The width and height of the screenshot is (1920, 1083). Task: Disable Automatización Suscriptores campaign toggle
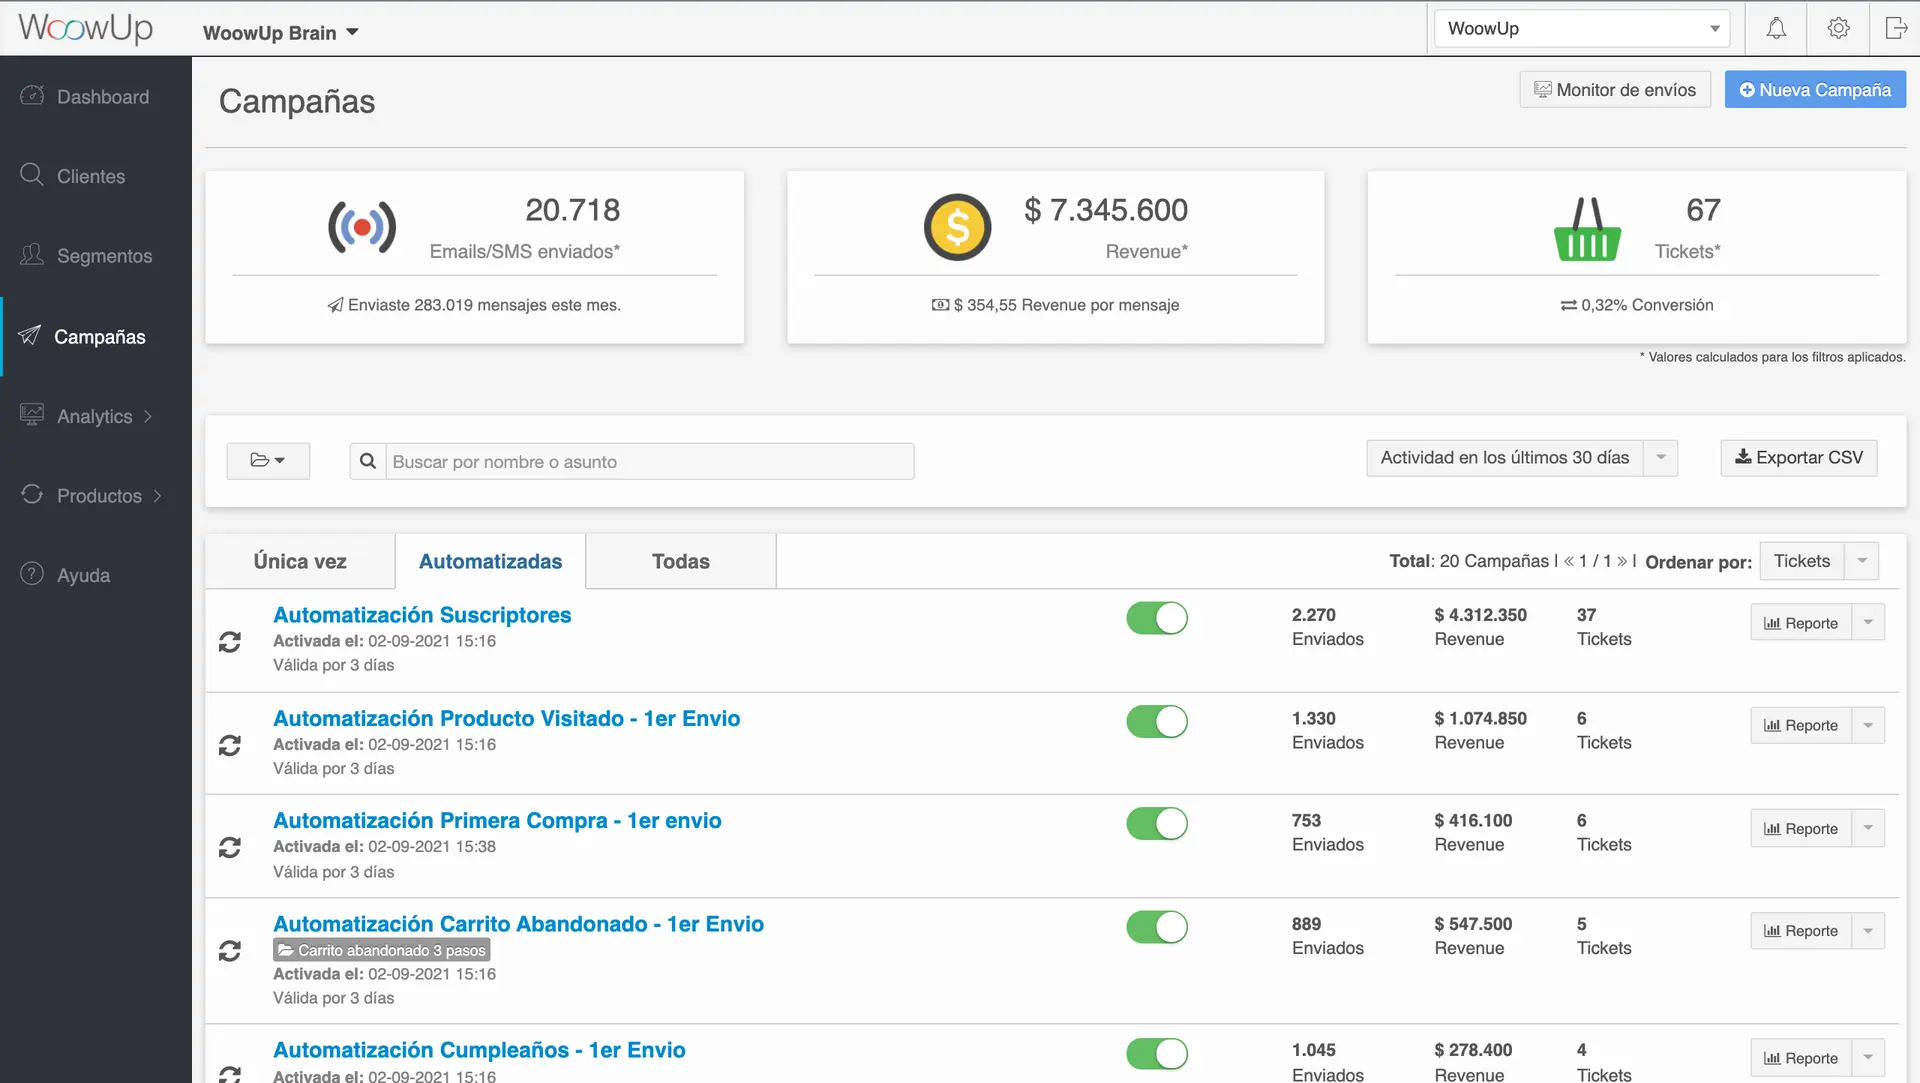1157,618
